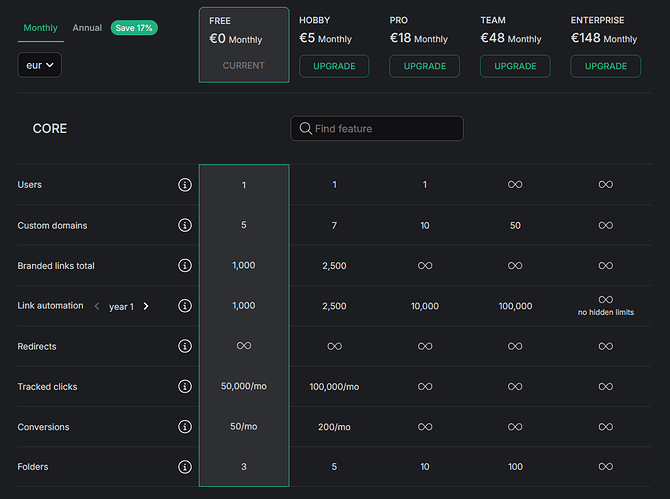Screen dimensions: 670x499
Task: Click Upgrade under the Hobby plan
Action: coord(334,66)
